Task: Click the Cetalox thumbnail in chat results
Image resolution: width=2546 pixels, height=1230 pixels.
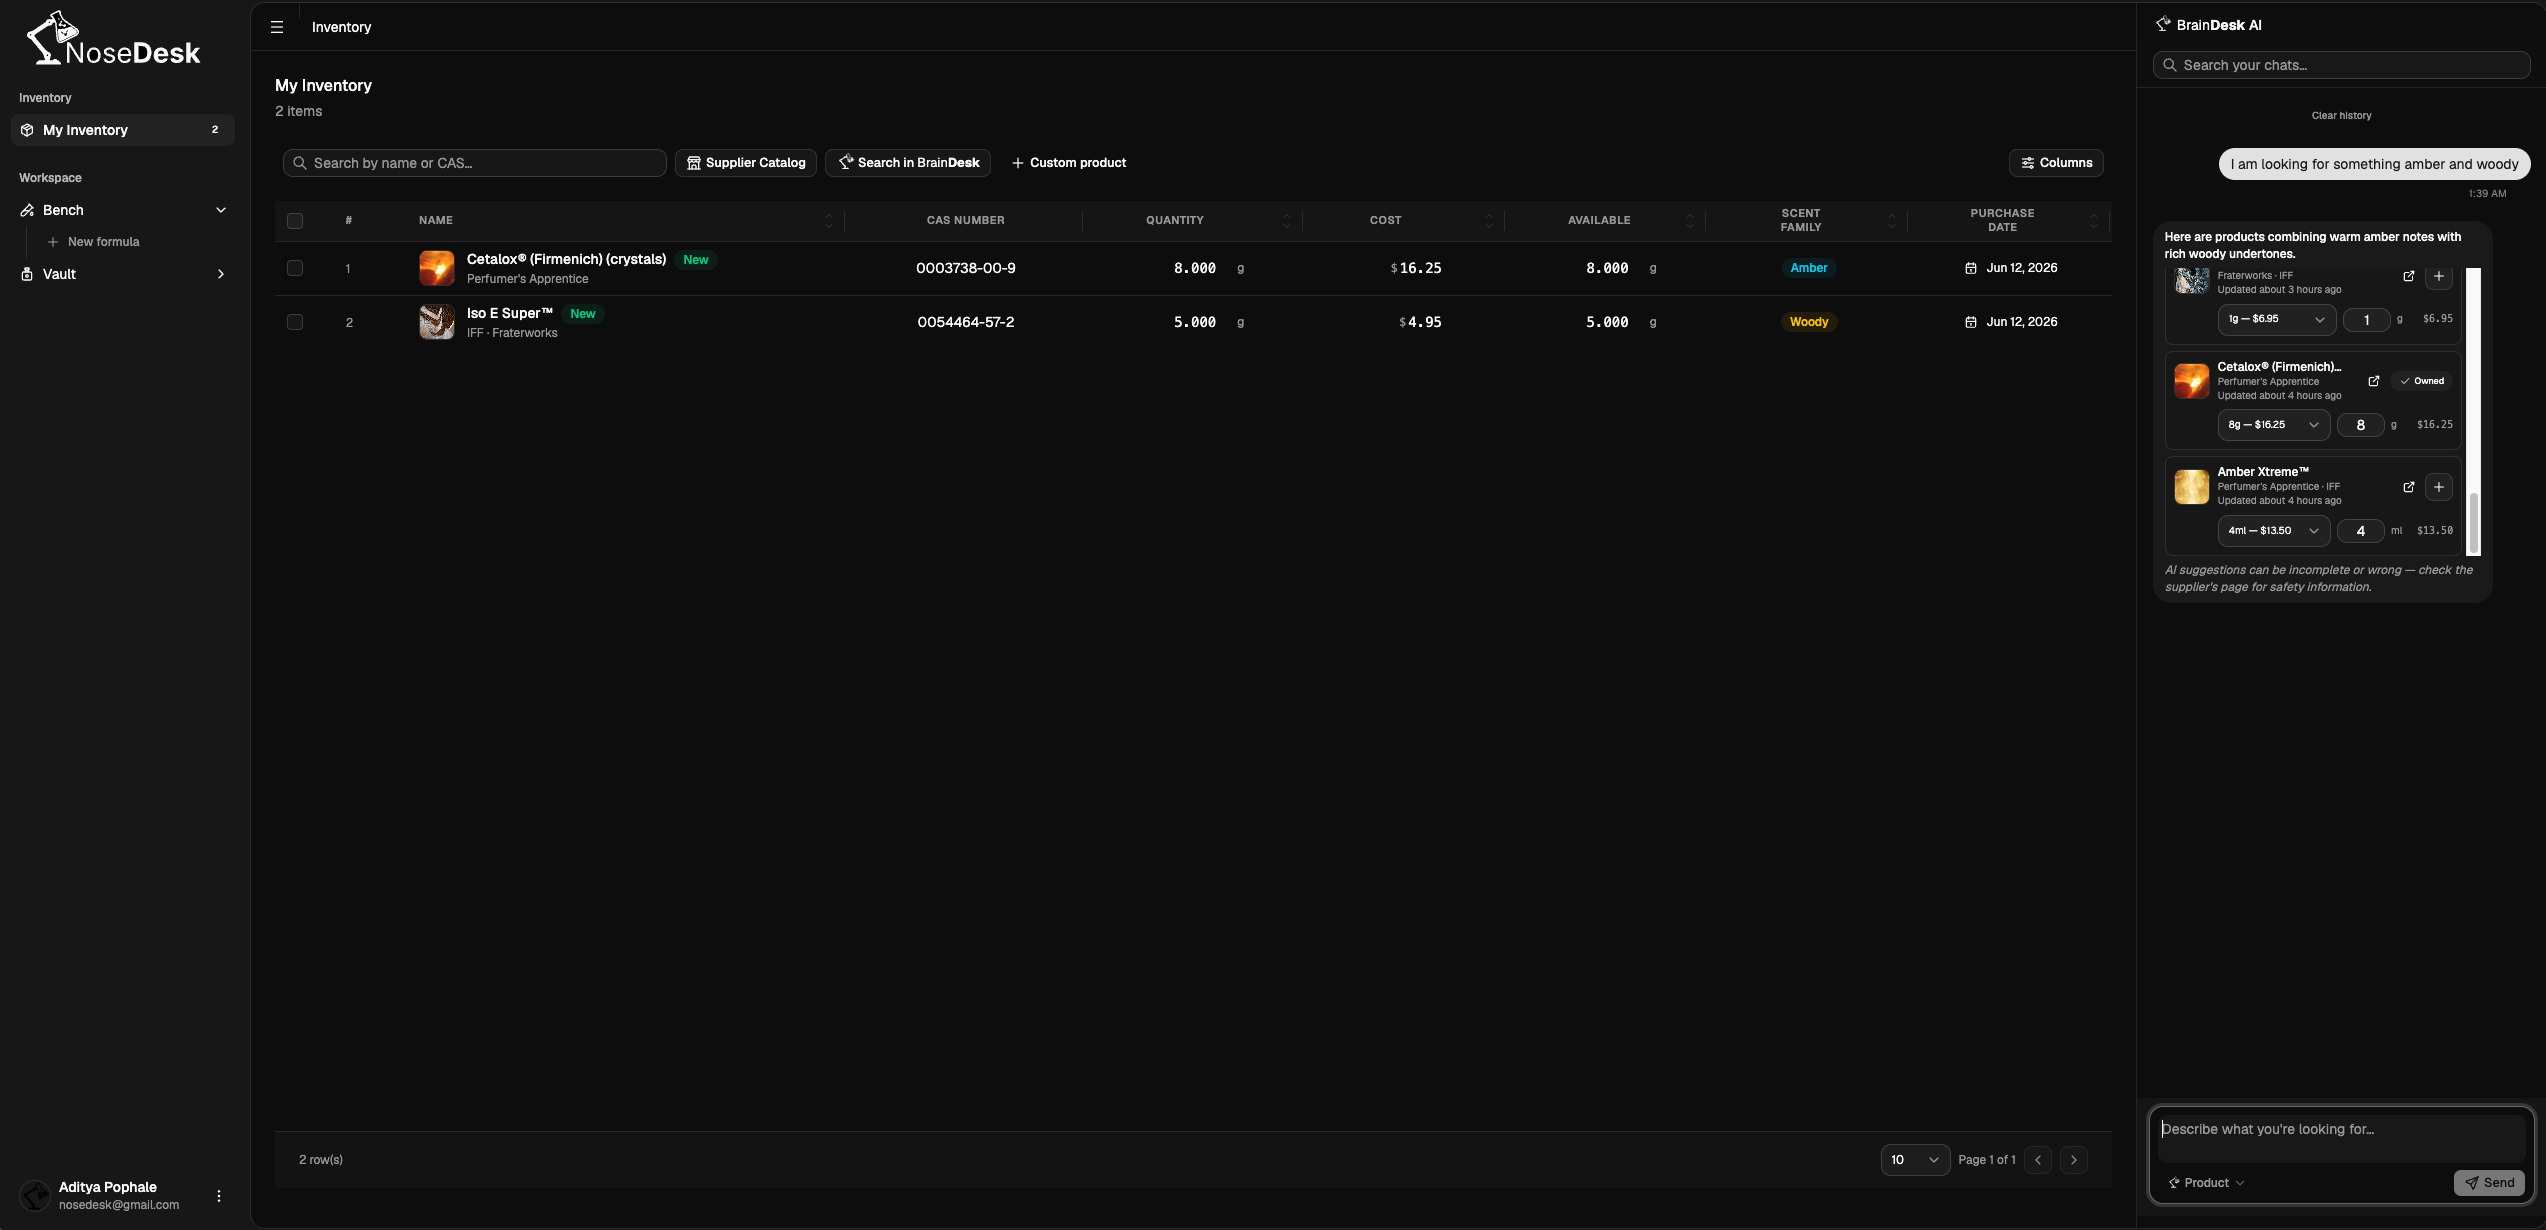Action: click(x=2191, y=381)
